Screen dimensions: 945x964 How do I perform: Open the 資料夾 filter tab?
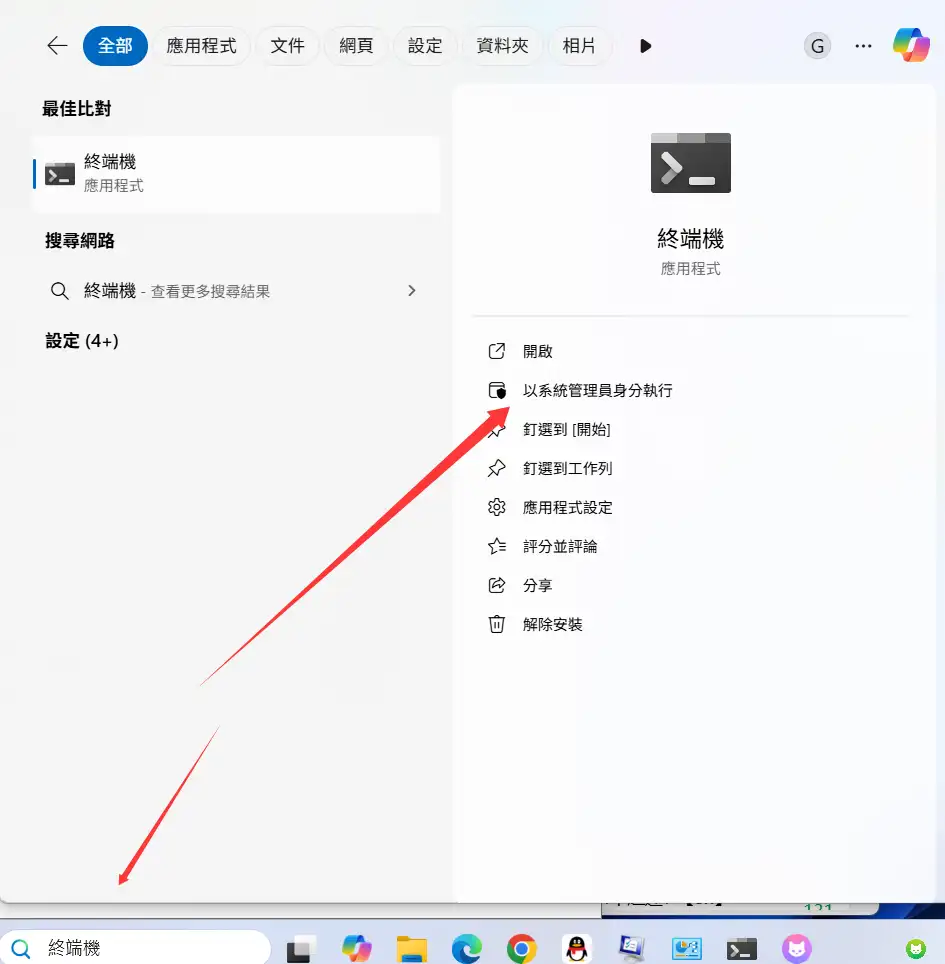[x=502, y=46]
